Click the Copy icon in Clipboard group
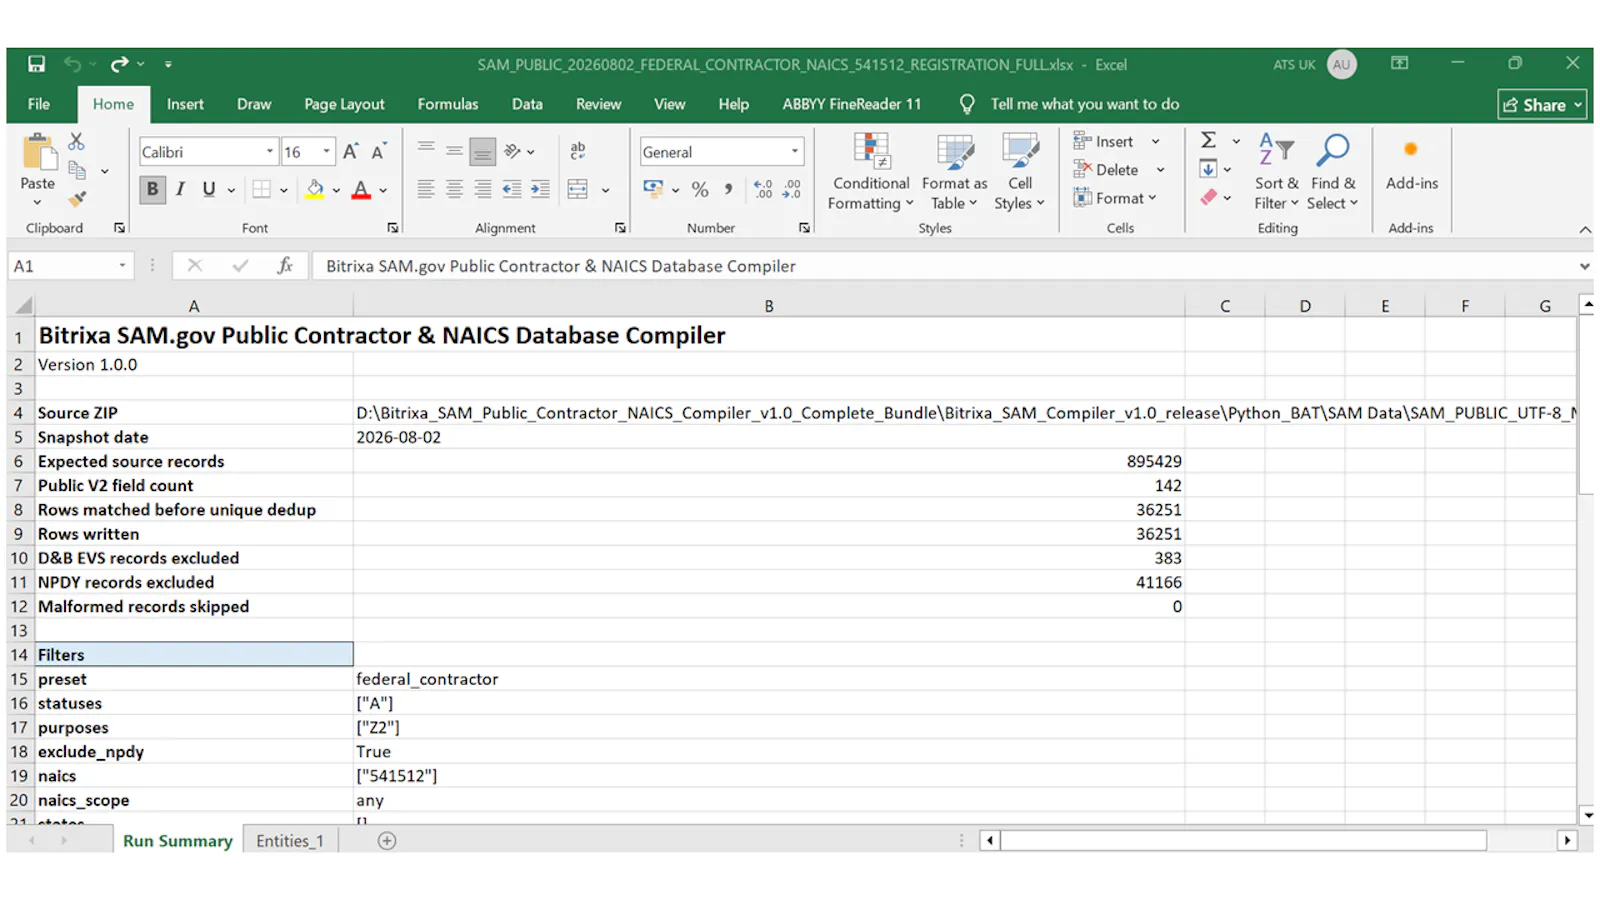The image size is (1600, 900). pos(77,171)
